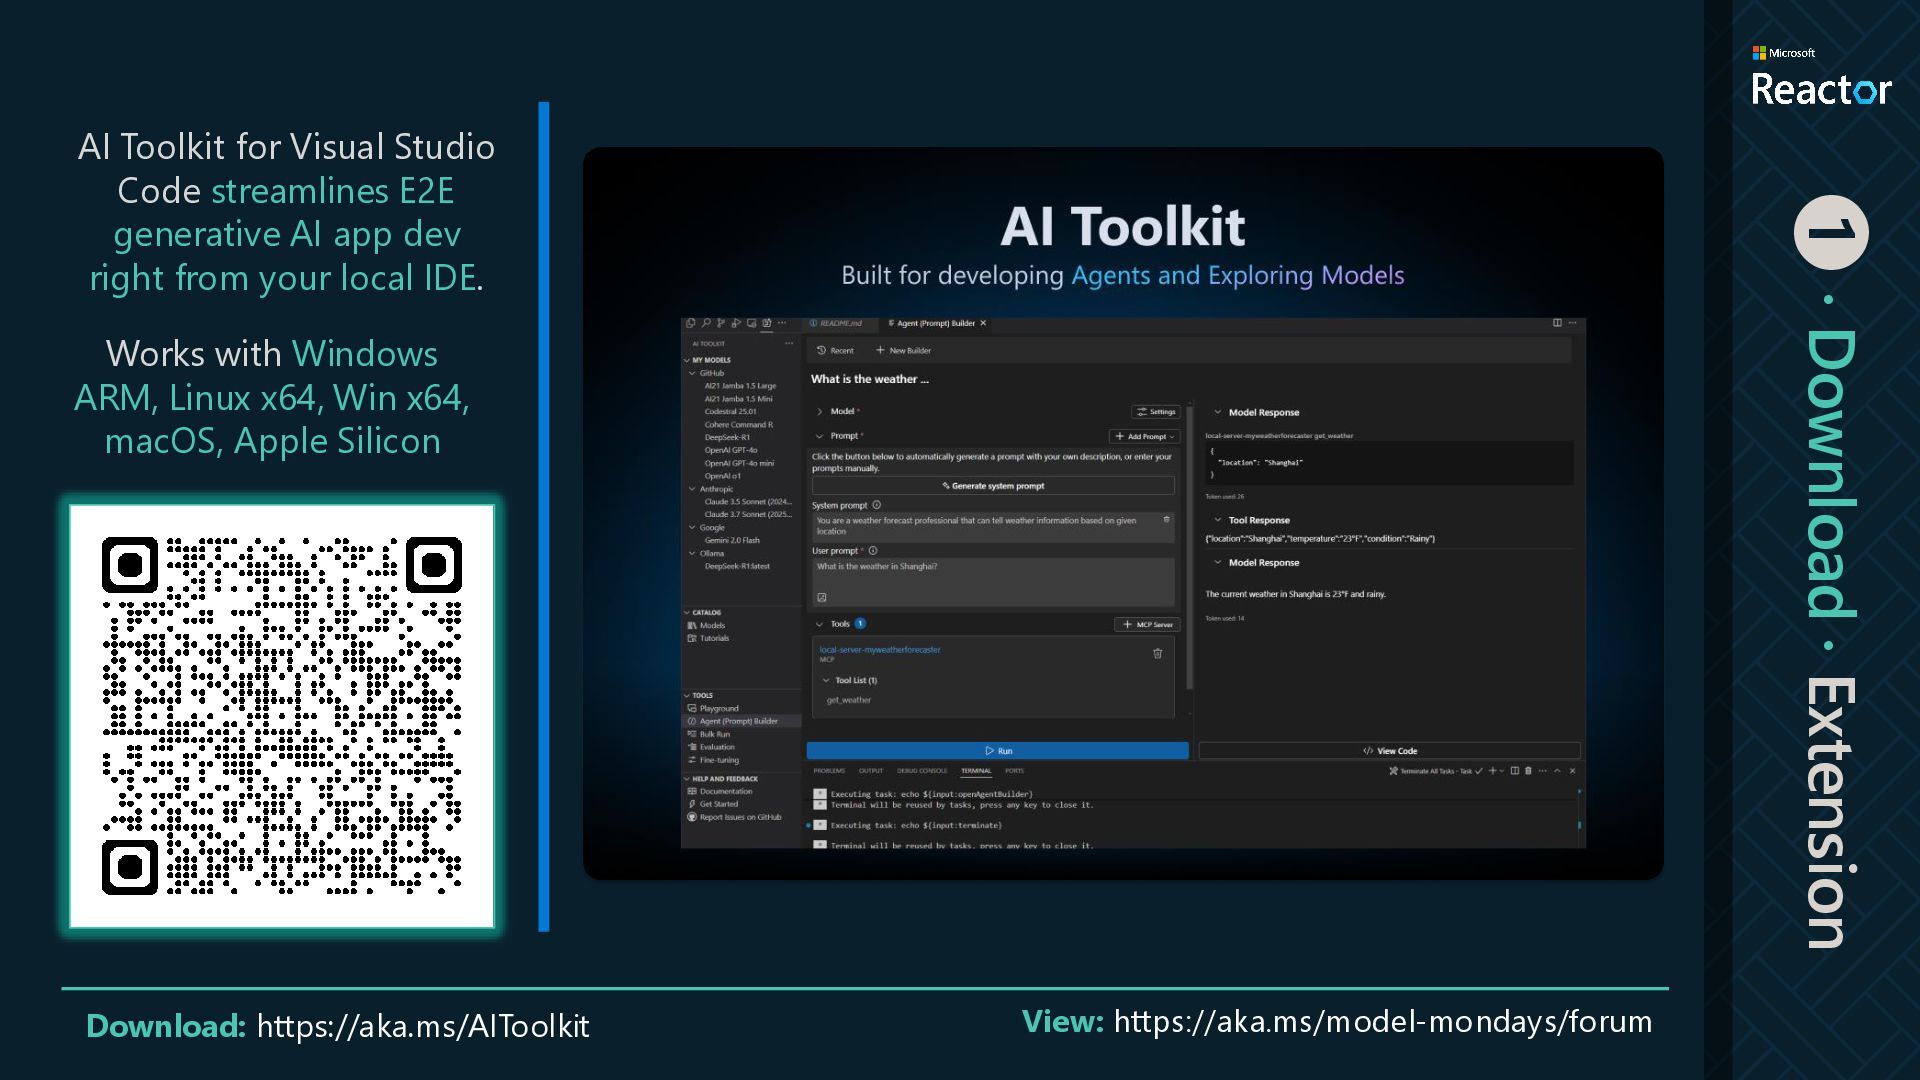Open the Run and Debug icon

(736, 323)
